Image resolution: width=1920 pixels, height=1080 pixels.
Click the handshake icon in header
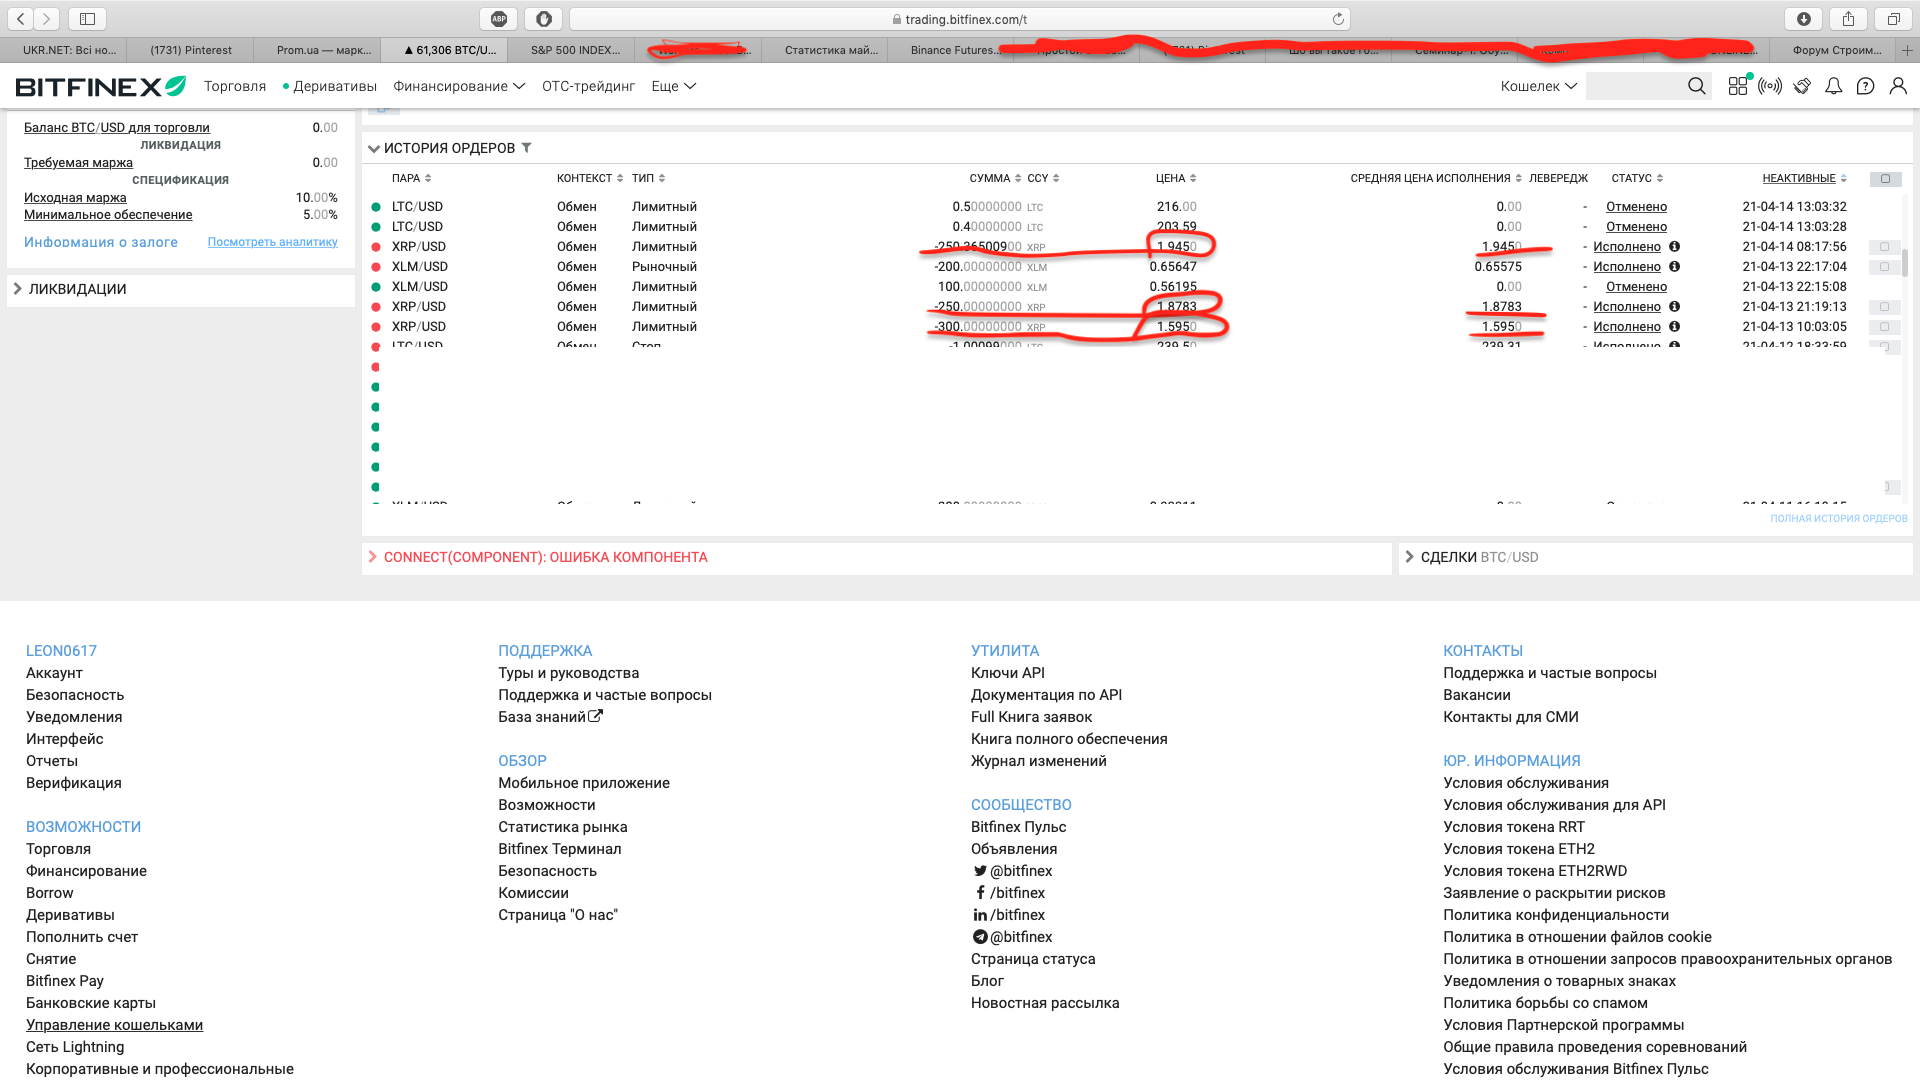pyautogui.click(x=1802, y=86)
